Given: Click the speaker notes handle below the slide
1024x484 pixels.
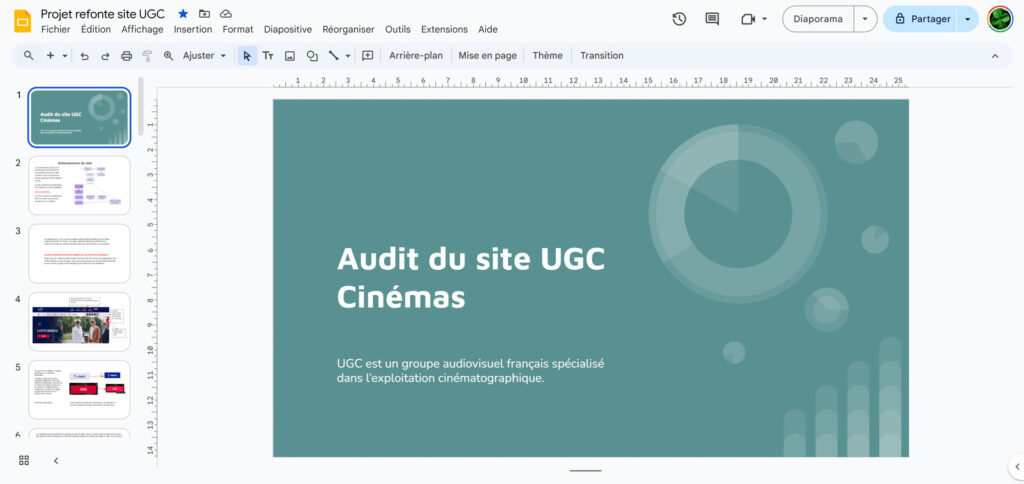Looking at the screenshot, I should pyautogui.click(x=585, y=470).
